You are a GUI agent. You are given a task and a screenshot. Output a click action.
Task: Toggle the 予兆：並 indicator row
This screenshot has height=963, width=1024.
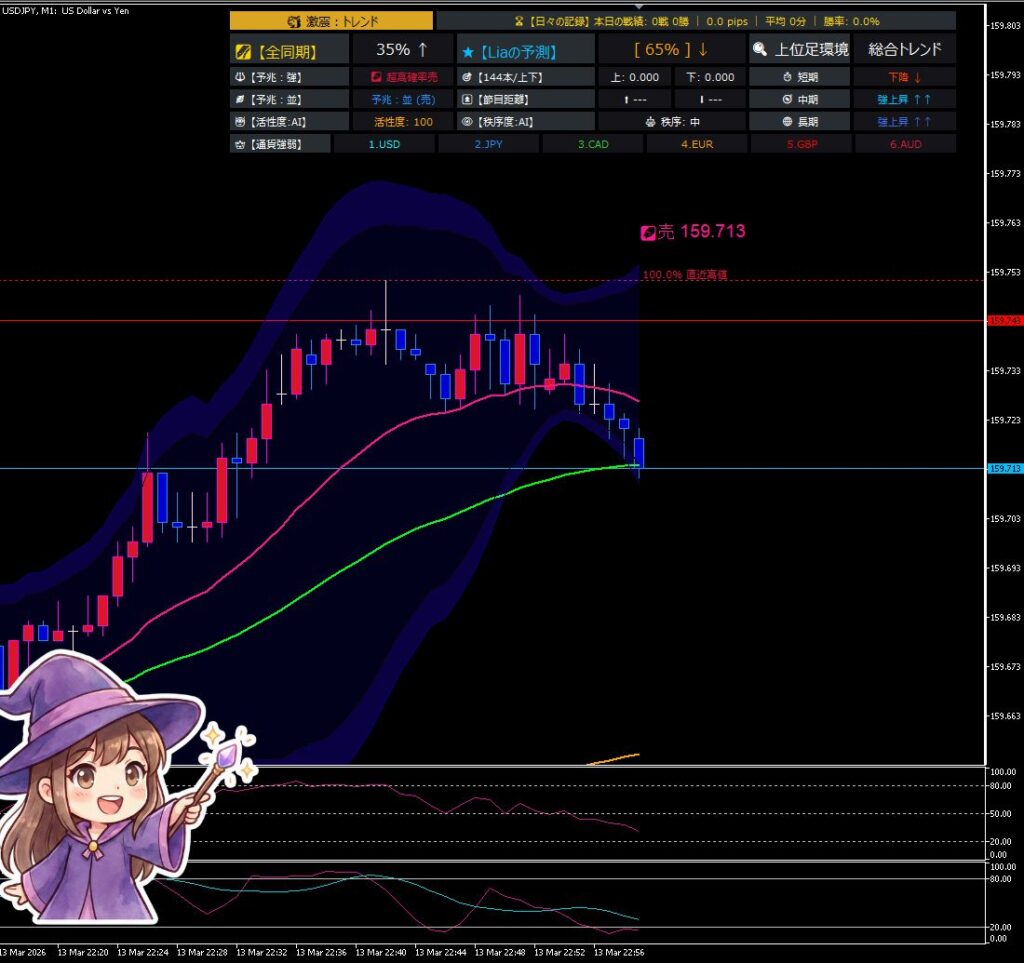pyautogui.click(x=289, y=99)
